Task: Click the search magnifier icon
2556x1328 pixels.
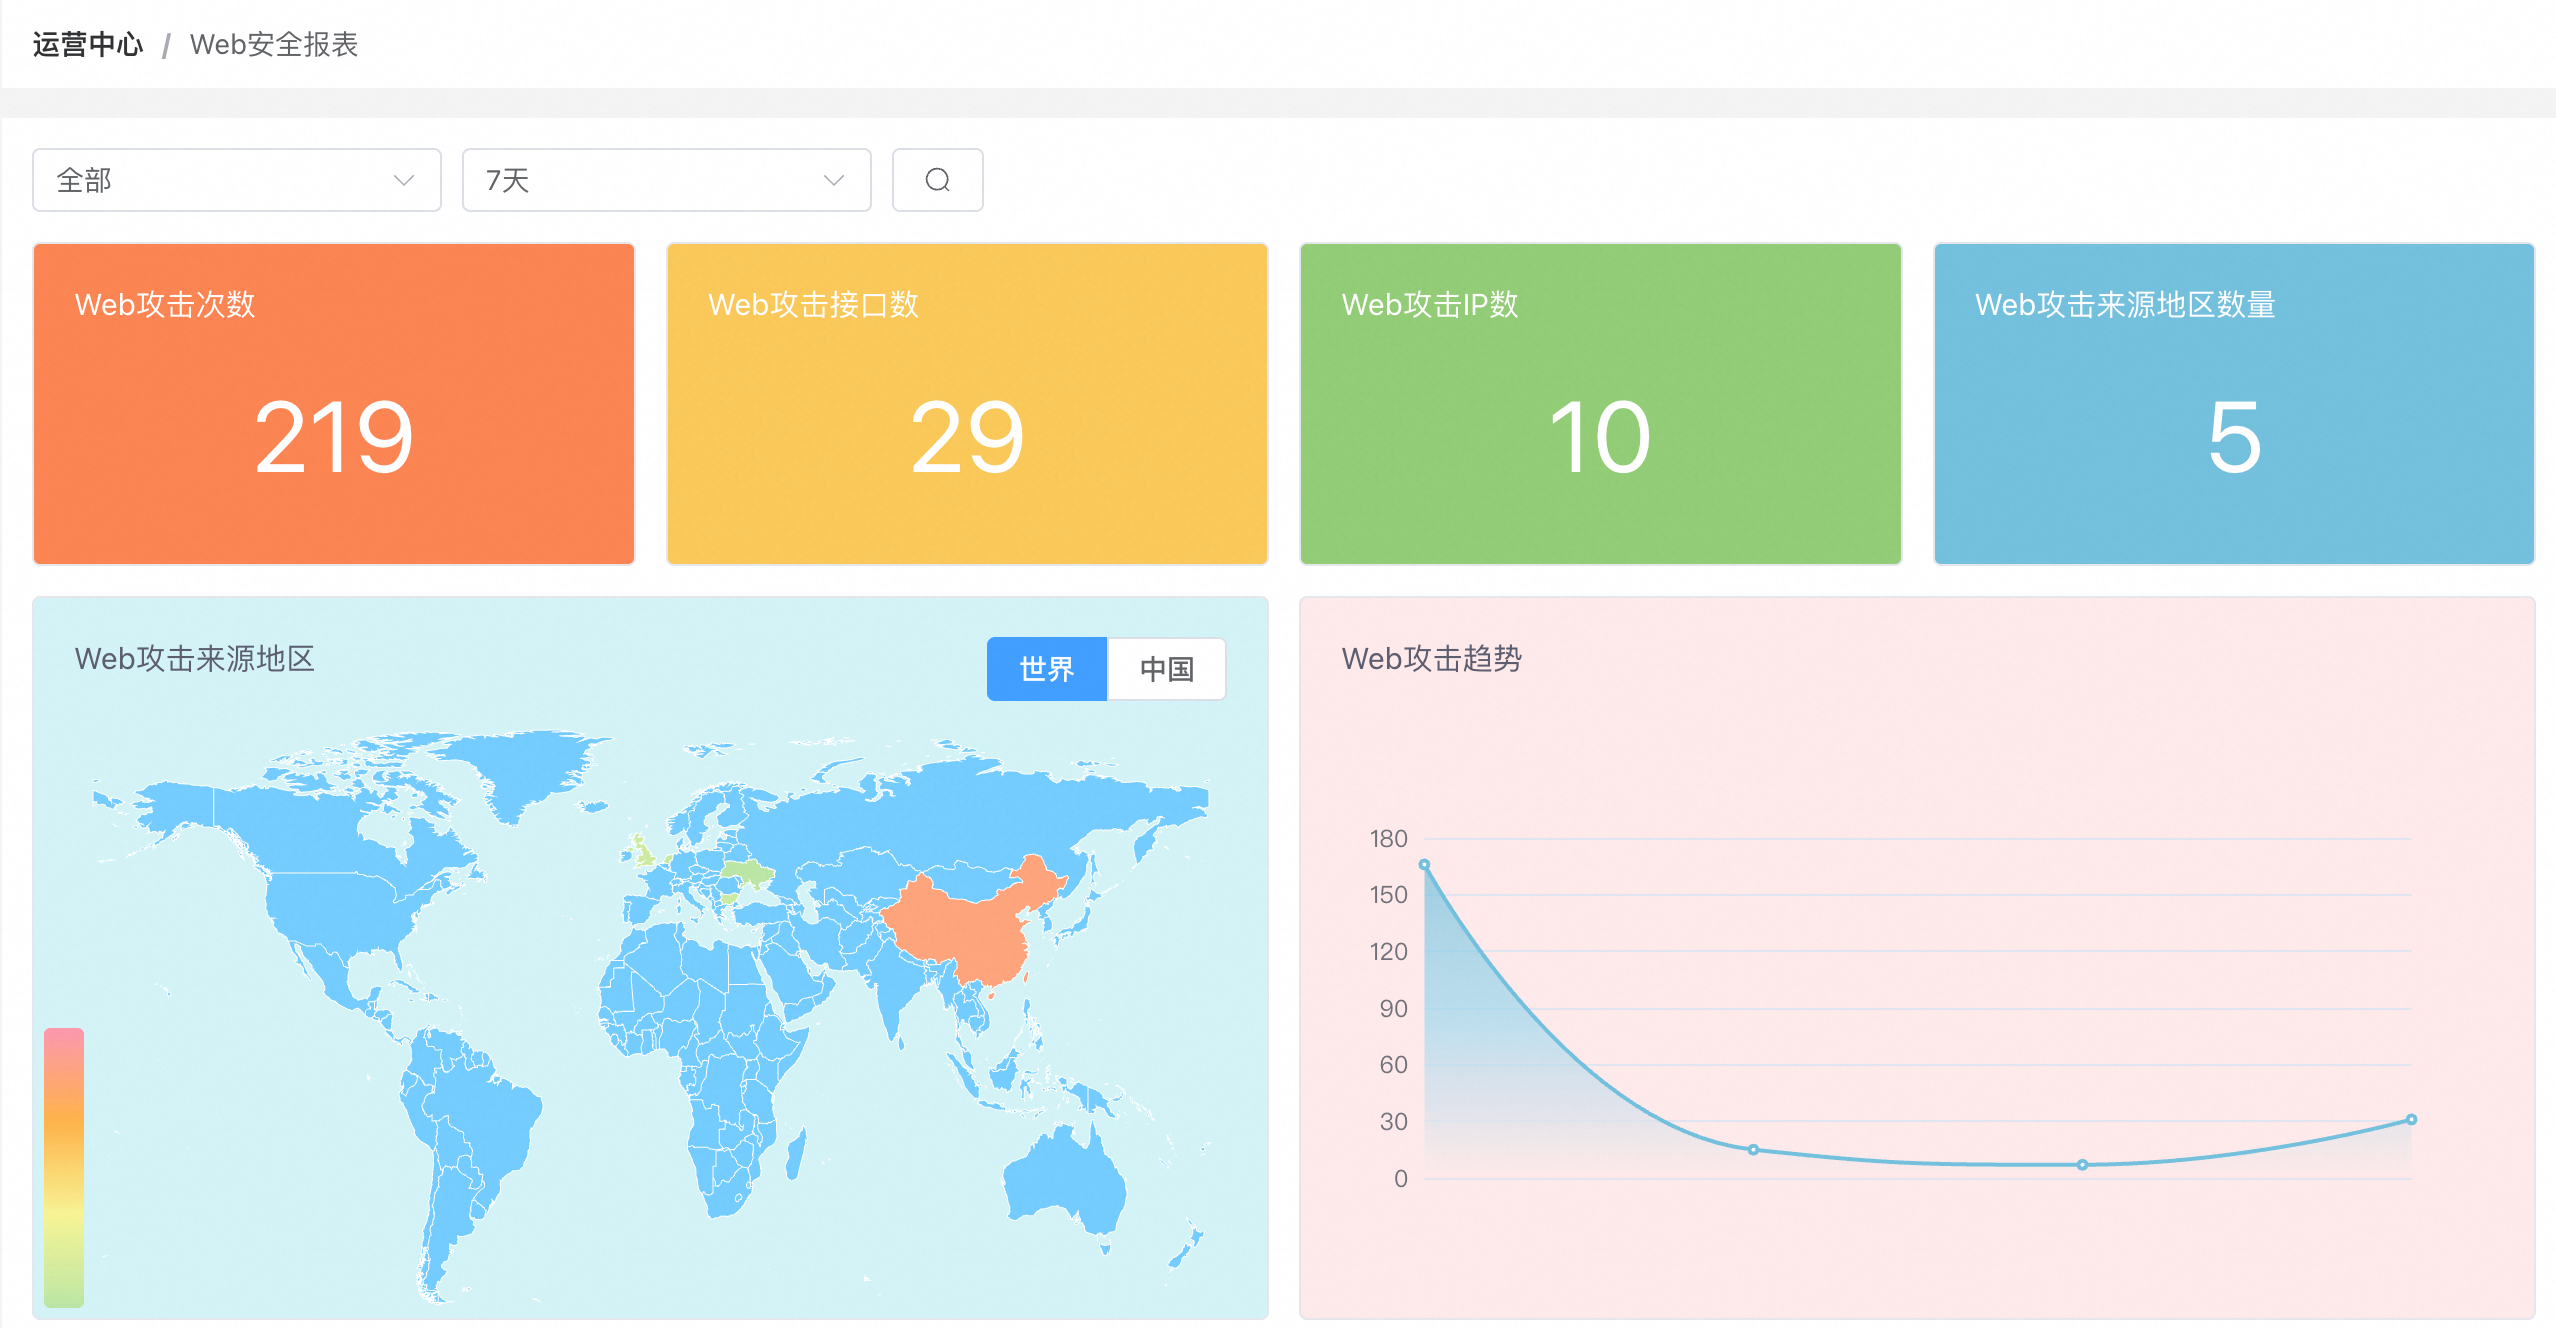Action: 936,180
